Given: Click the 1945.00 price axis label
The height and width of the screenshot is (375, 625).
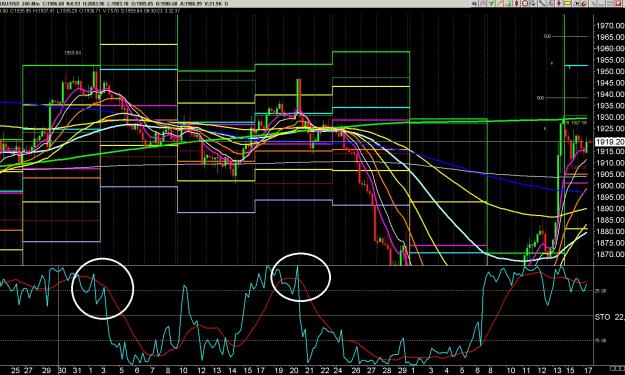Looking at the screenshot, I should [610, 83].
